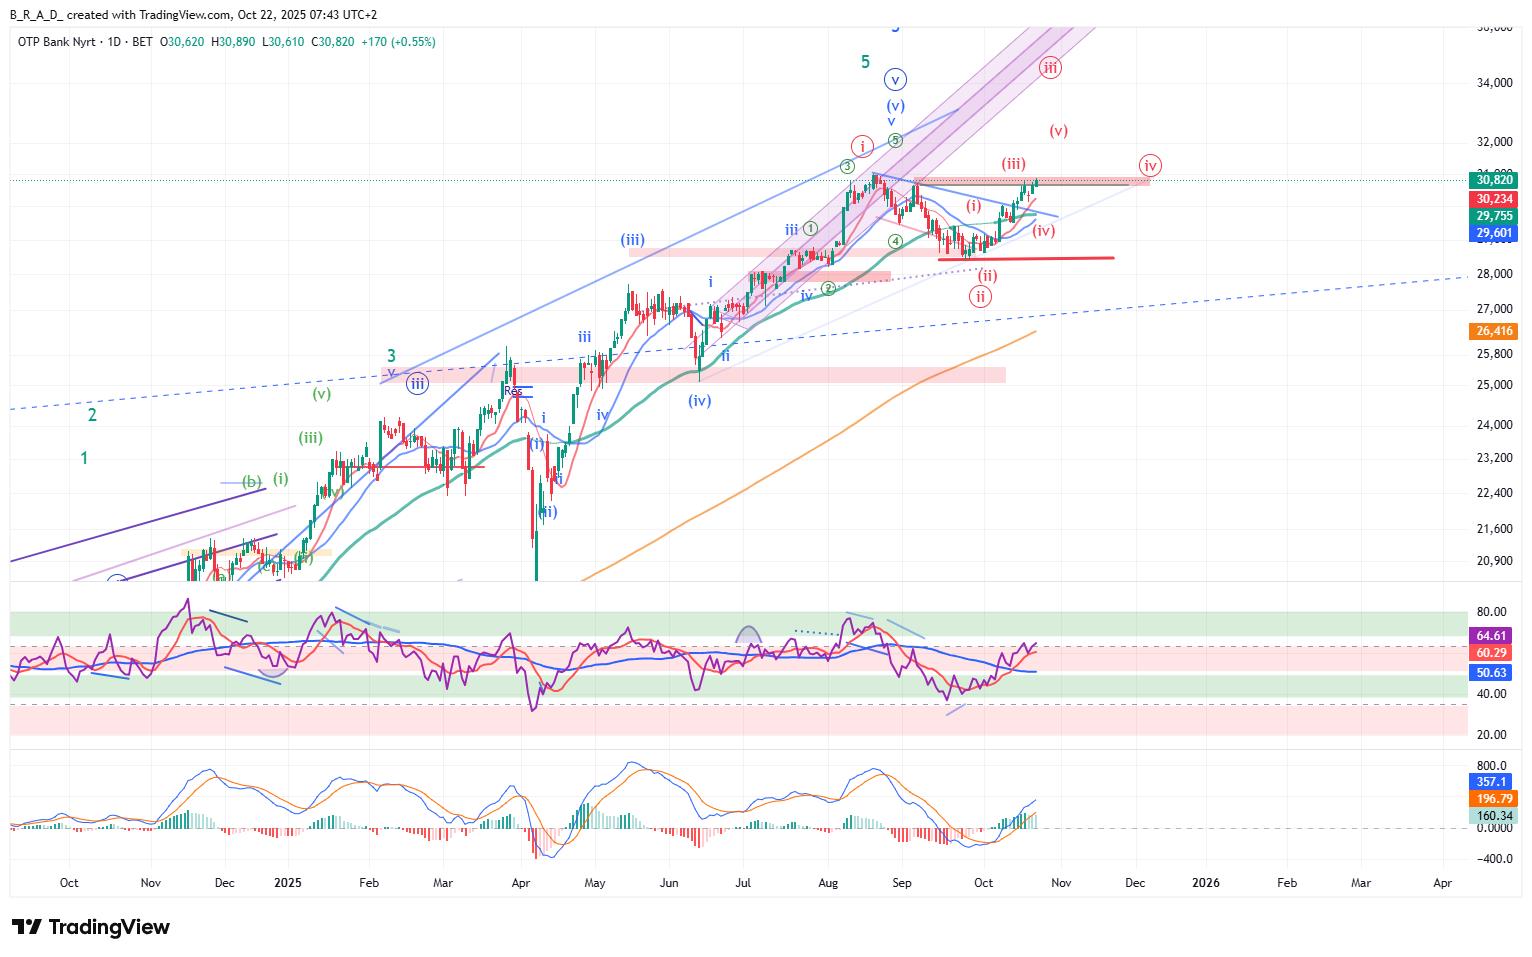Click the green 30,820 current price label
The width and height of the screenshot is (1532, 957).
click(x=1494, y=180)
